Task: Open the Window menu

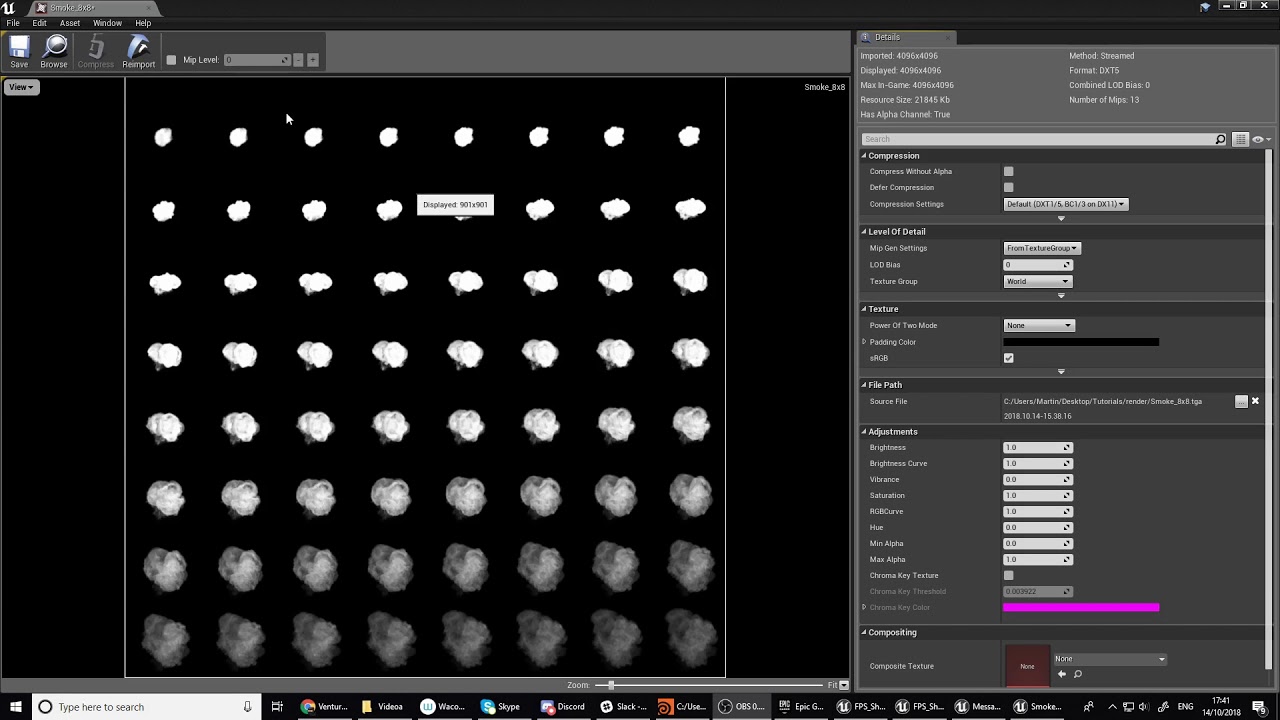Action: (x=107, y=23)
